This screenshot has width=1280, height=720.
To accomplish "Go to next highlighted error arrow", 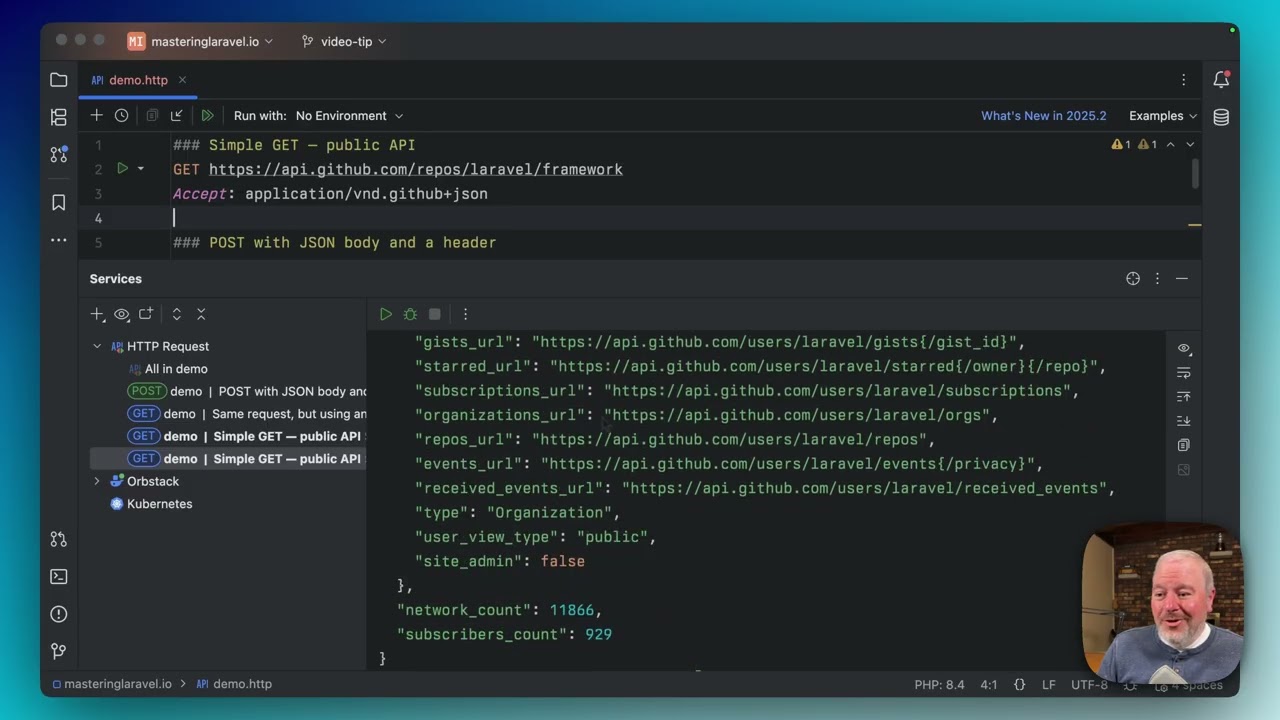I will click(1190, 145).
